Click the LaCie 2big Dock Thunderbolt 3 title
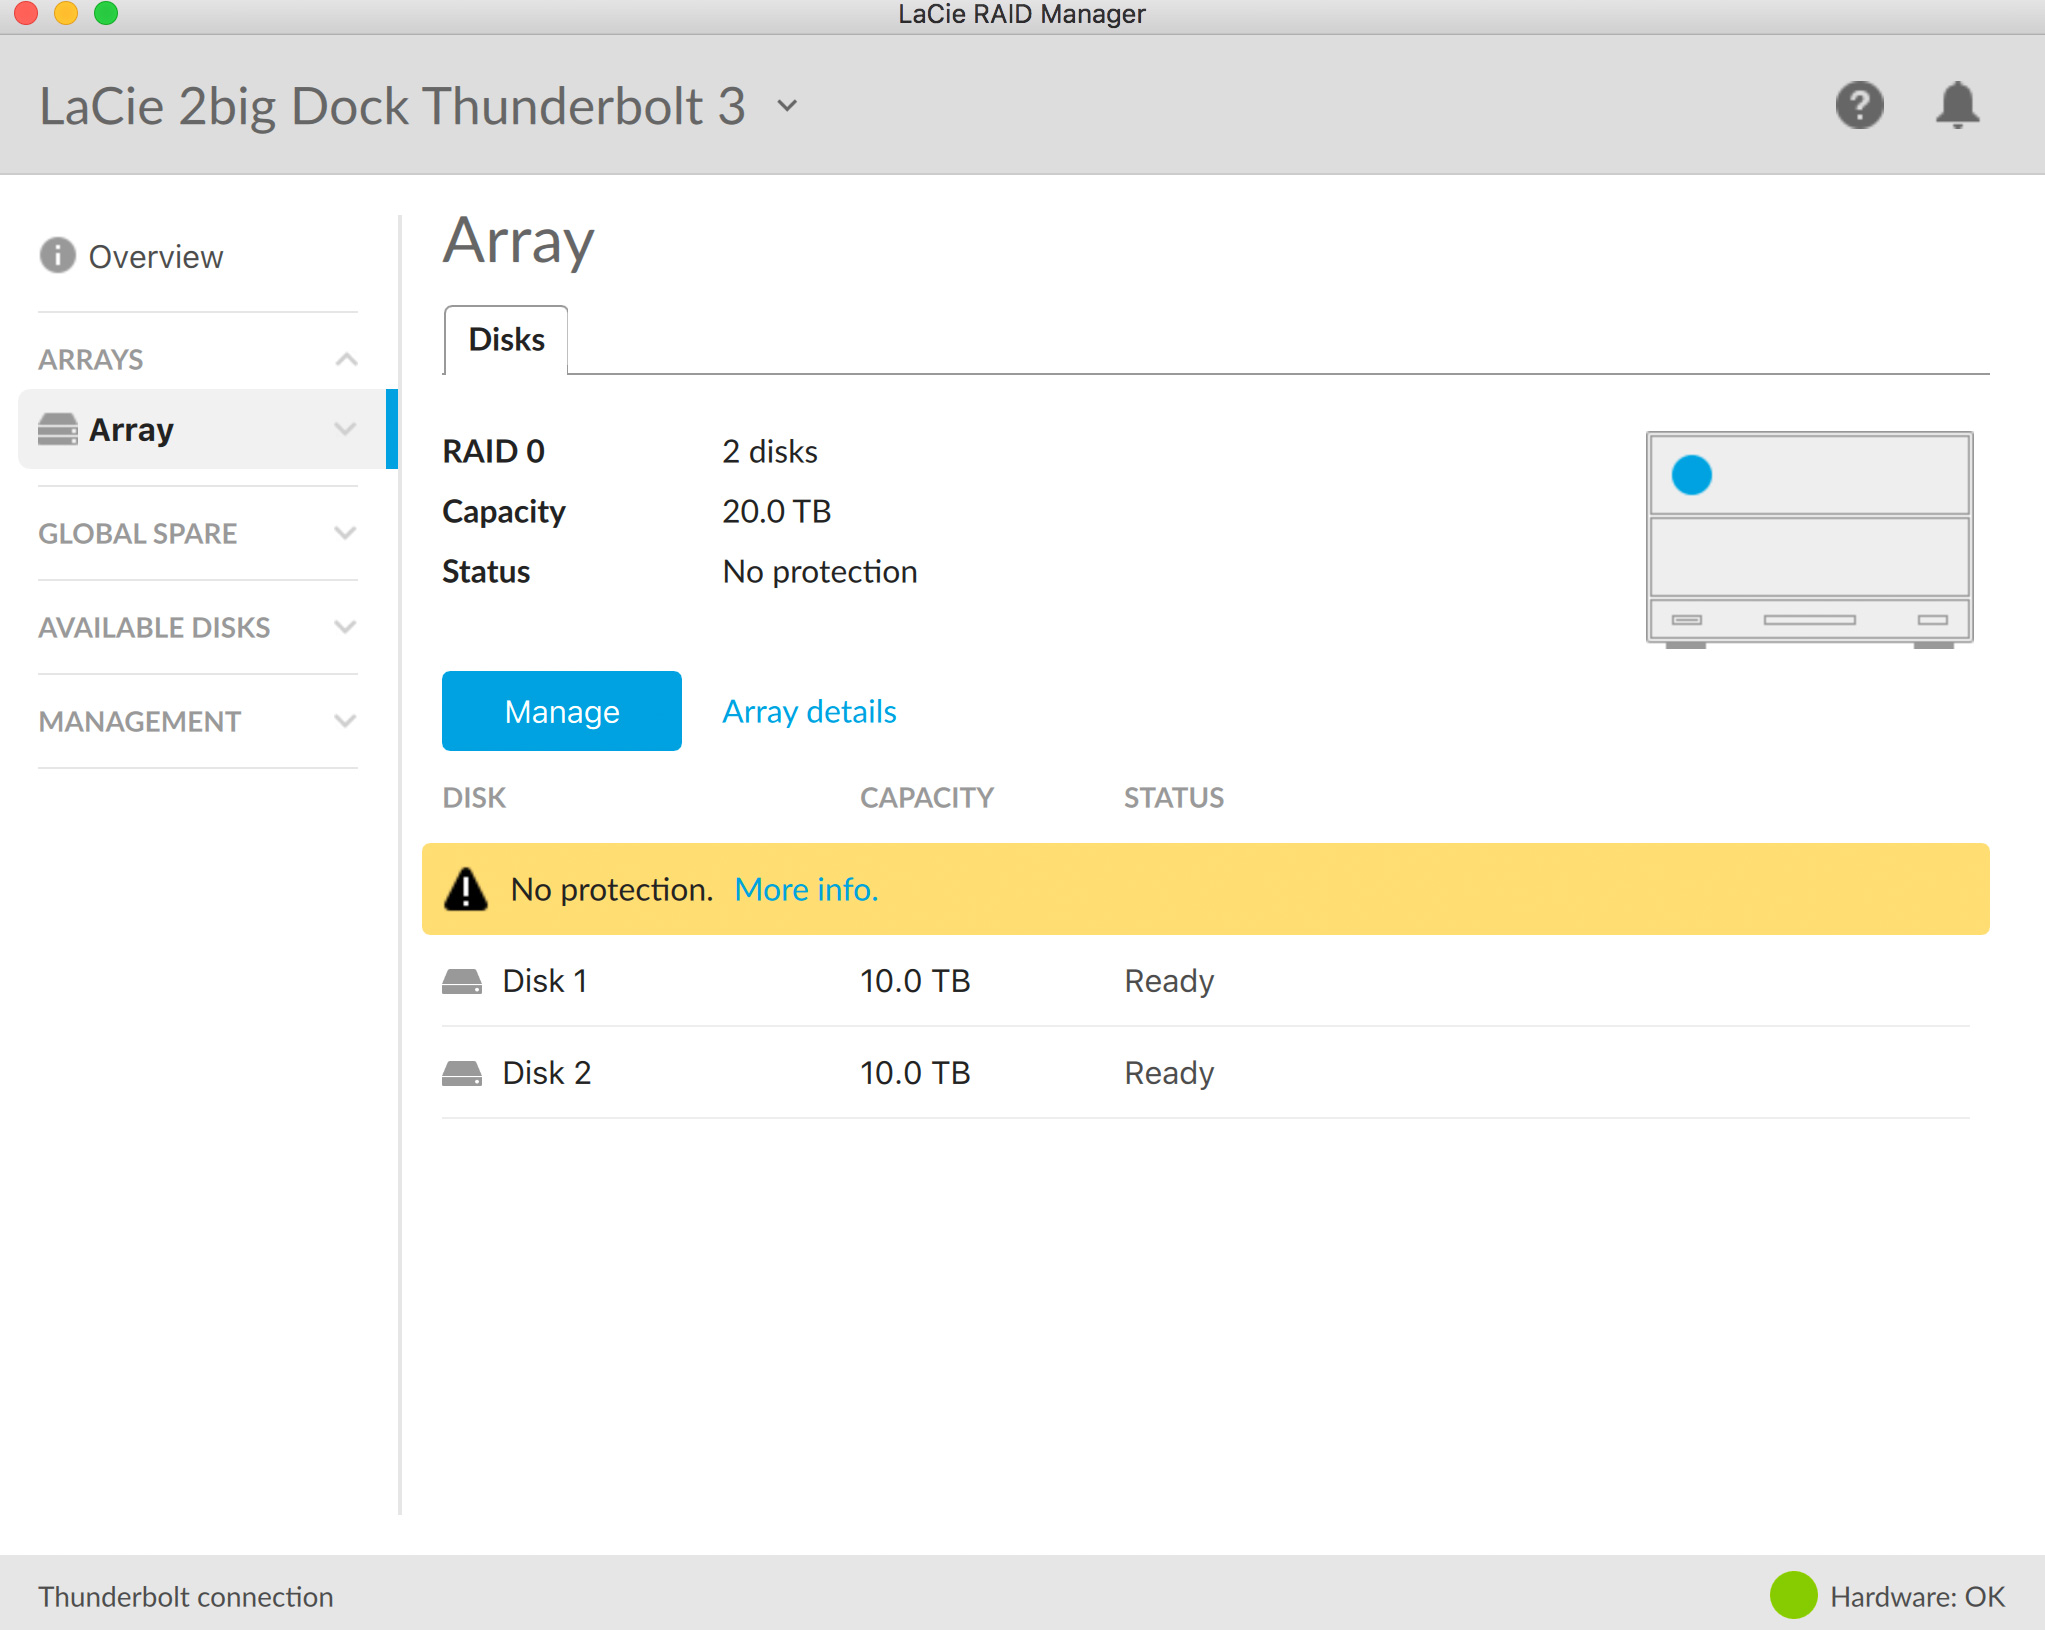2045x1630 pixels. coord(392,105)
